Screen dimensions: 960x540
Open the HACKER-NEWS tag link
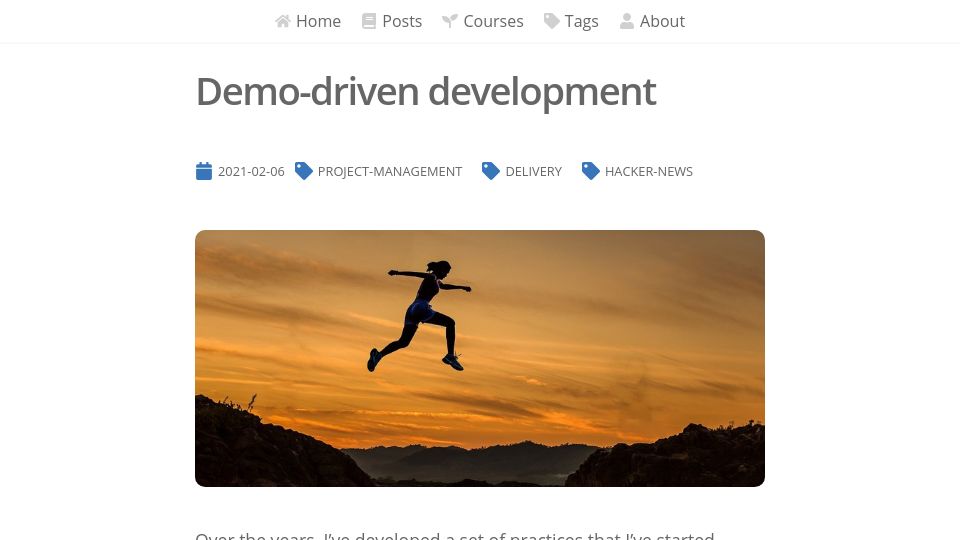pos(648,171)
